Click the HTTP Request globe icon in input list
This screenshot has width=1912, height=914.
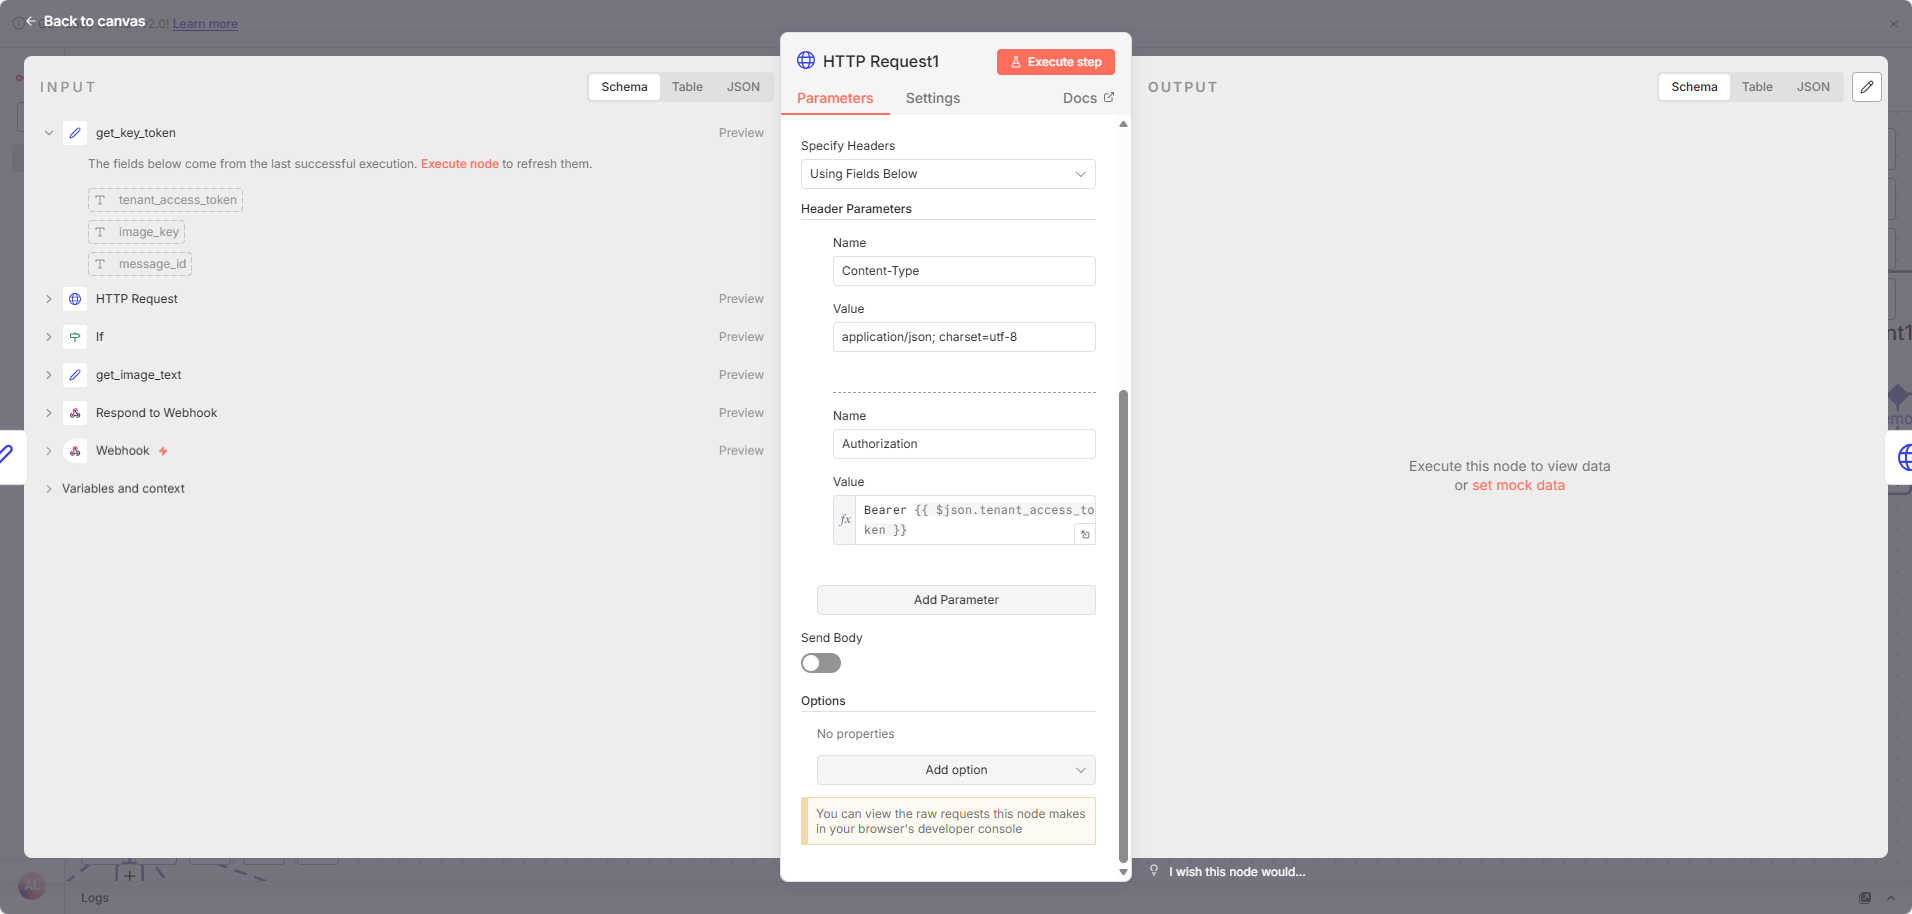point(75,299)
